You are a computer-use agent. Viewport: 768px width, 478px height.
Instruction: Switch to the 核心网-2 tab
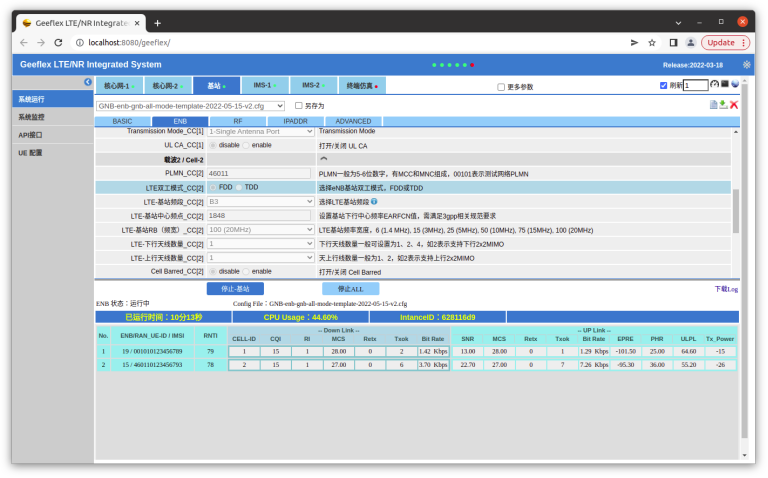coord(168,86)
